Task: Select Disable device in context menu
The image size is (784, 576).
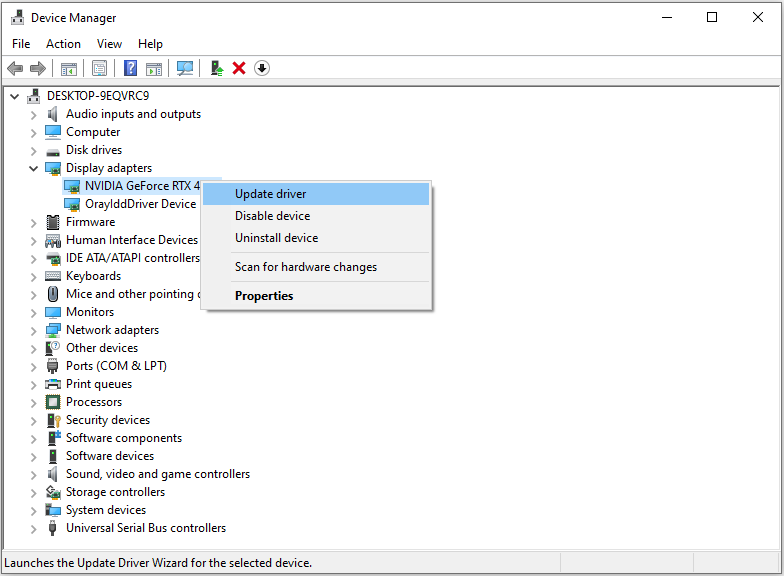Action: [272, 216]
